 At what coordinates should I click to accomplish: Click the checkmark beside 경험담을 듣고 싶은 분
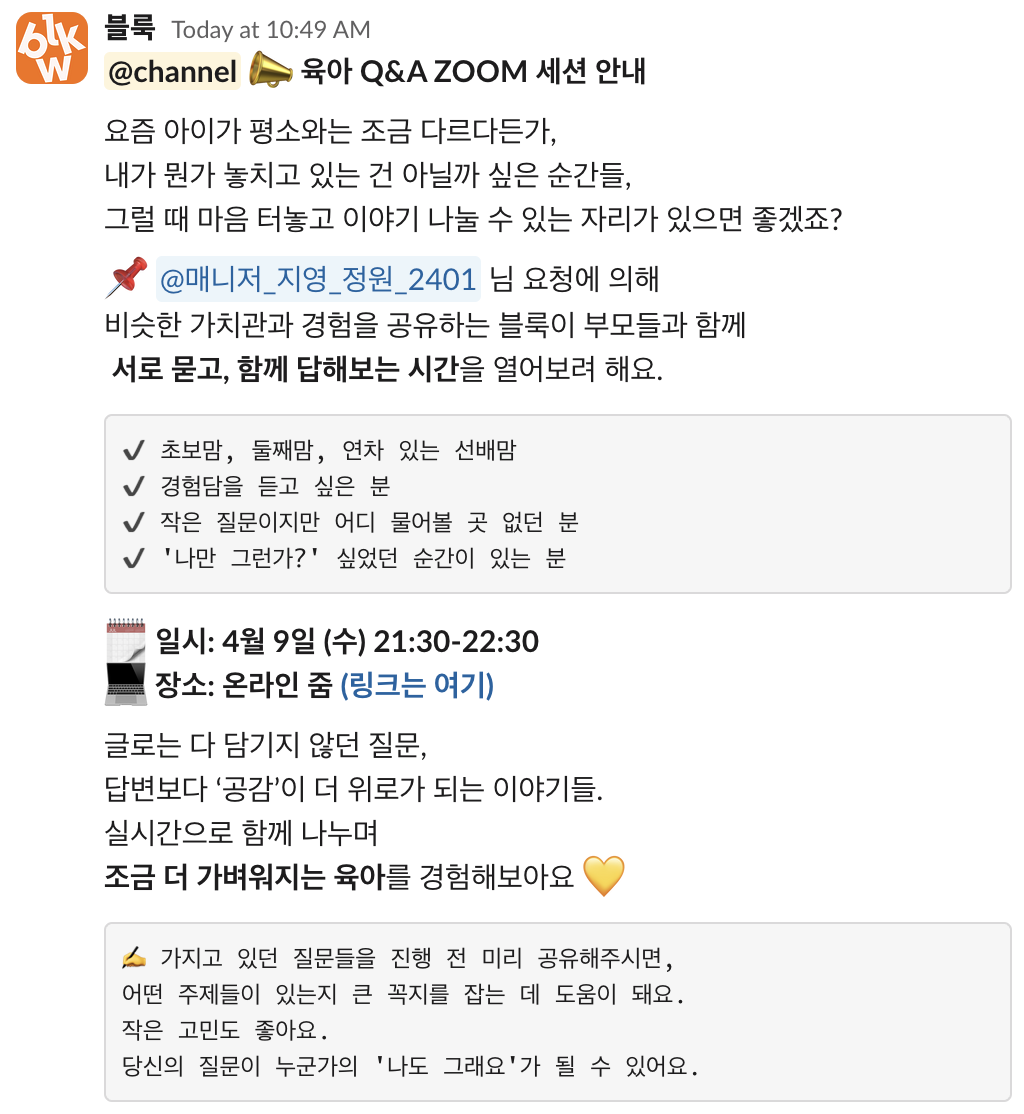(x=135, y=486)
